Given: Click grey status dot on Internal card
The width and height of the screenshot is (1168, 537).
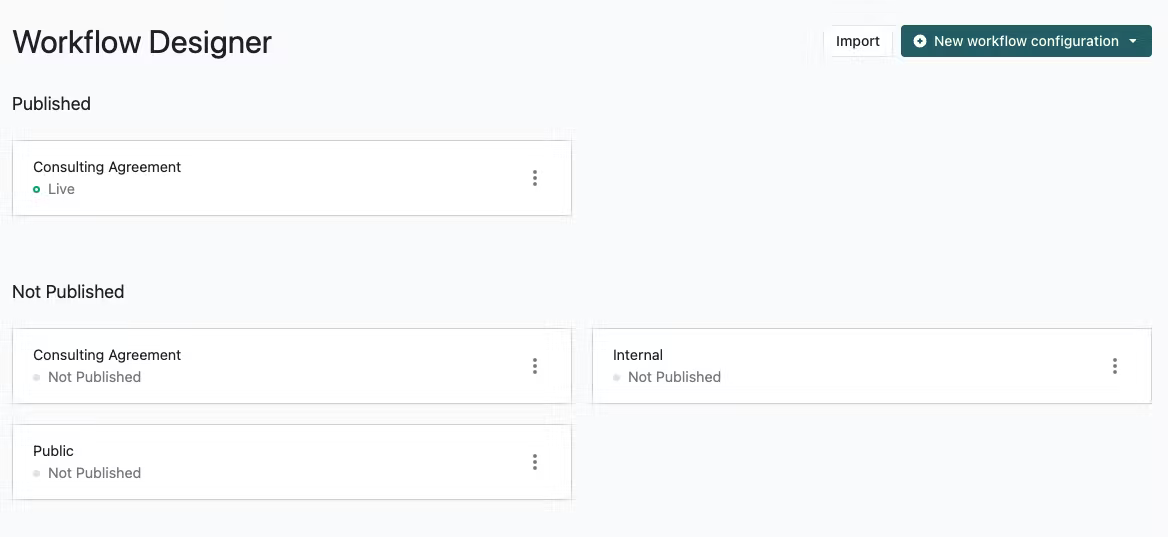Looking at the screenshot, I should coord(616,378).
